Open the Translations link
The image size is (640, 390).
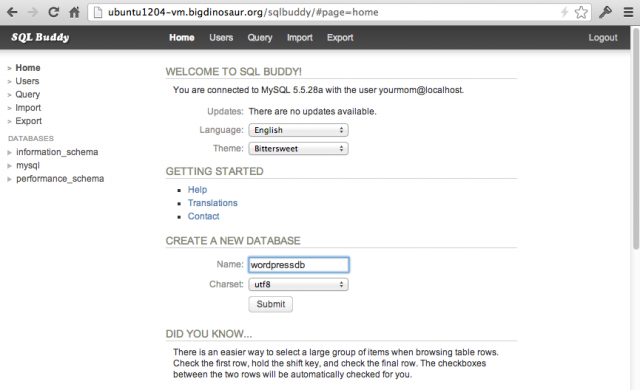pos(212,203)
